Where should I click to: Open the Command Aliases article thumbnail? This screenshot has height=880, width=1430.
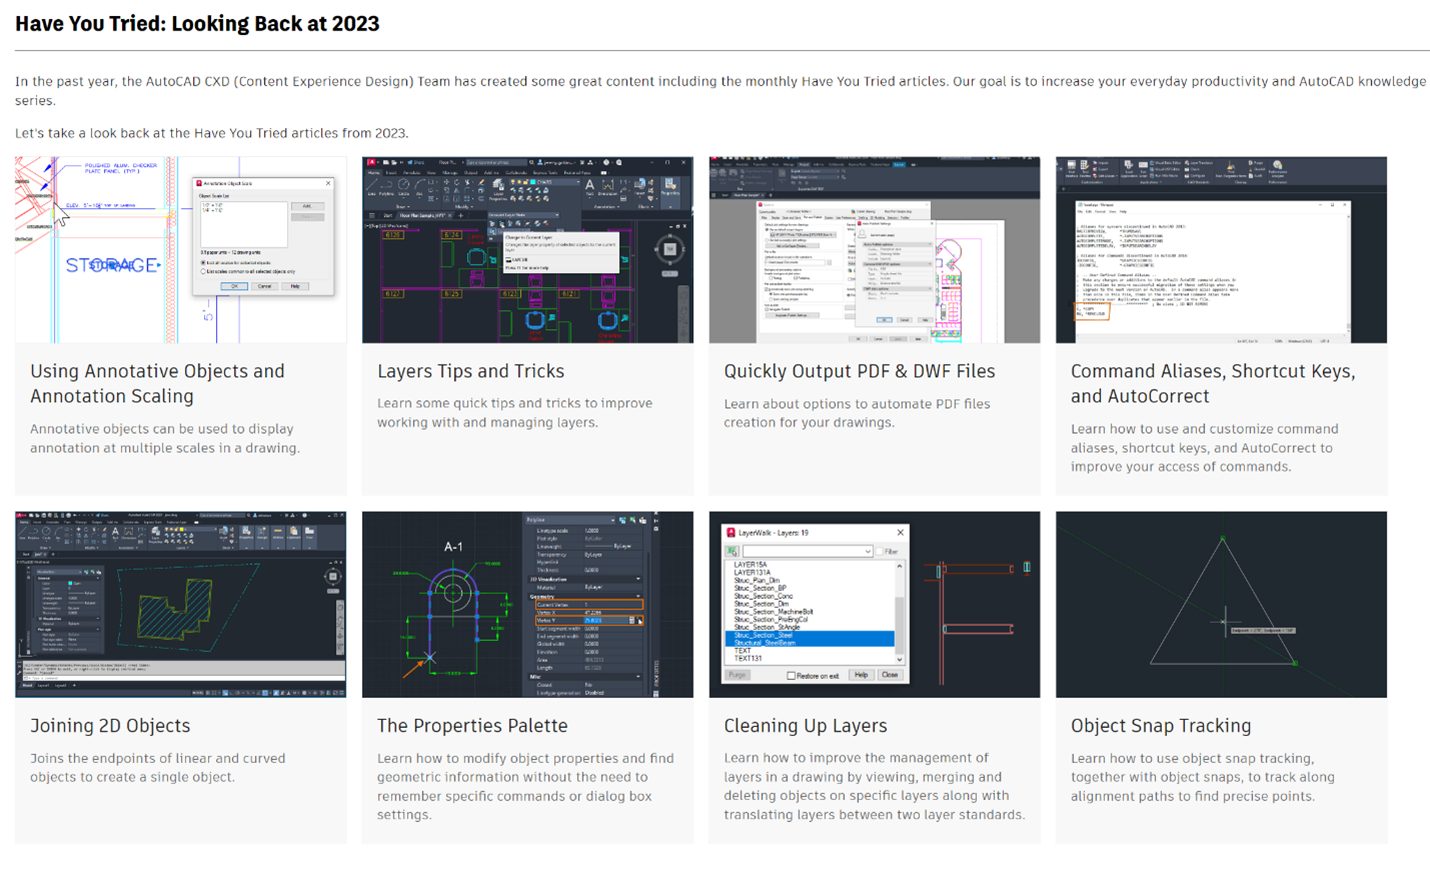(1221, 249)
